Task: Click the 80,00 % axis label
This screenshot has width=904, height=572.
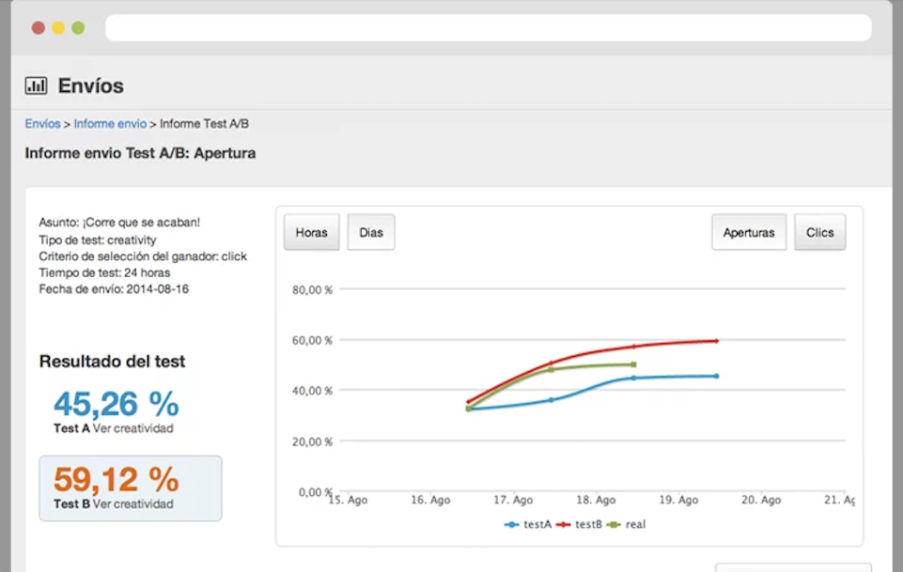Action: coord(312,290)
